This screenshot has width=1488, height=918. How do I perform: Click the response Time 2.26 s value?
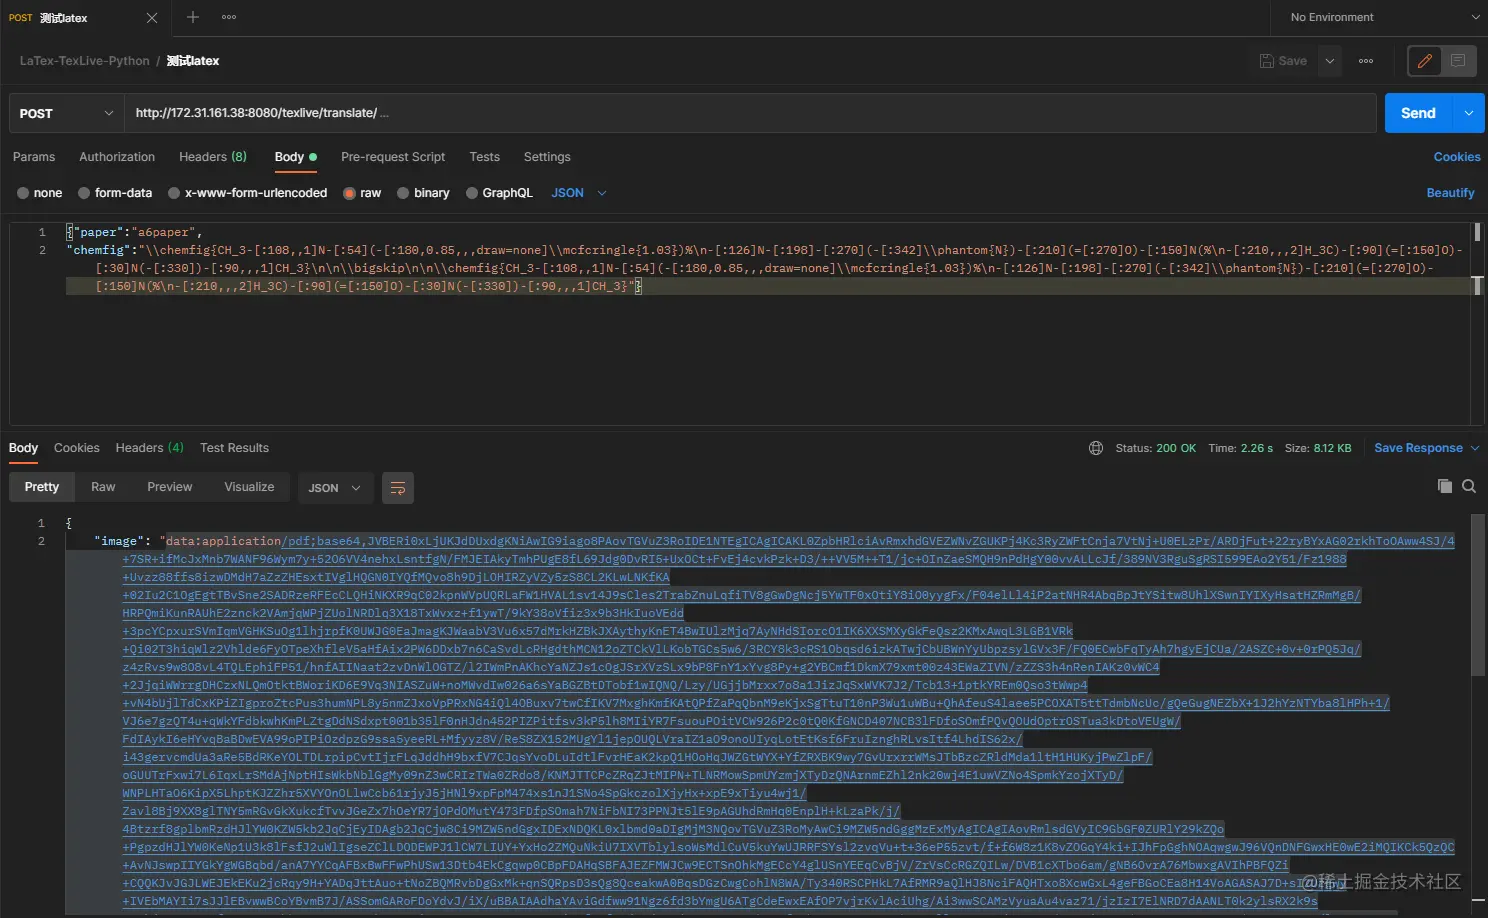pyautogui.click(x=1241, y=448)
